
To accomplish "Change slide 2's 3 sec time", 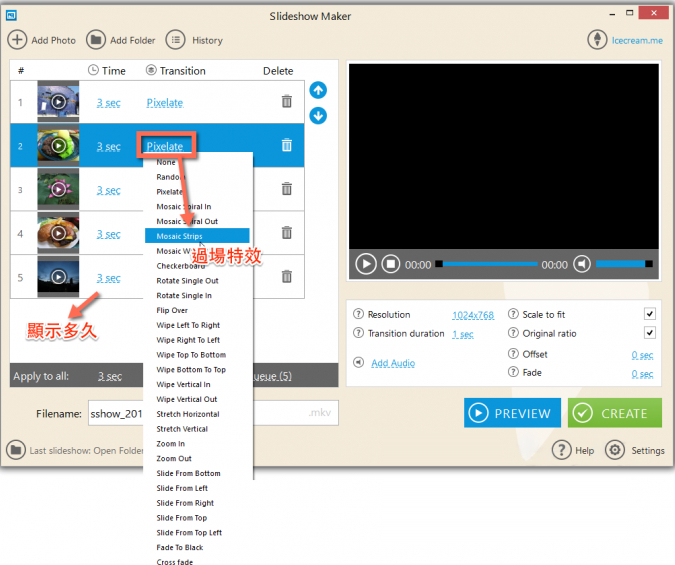I will [108, 147].
